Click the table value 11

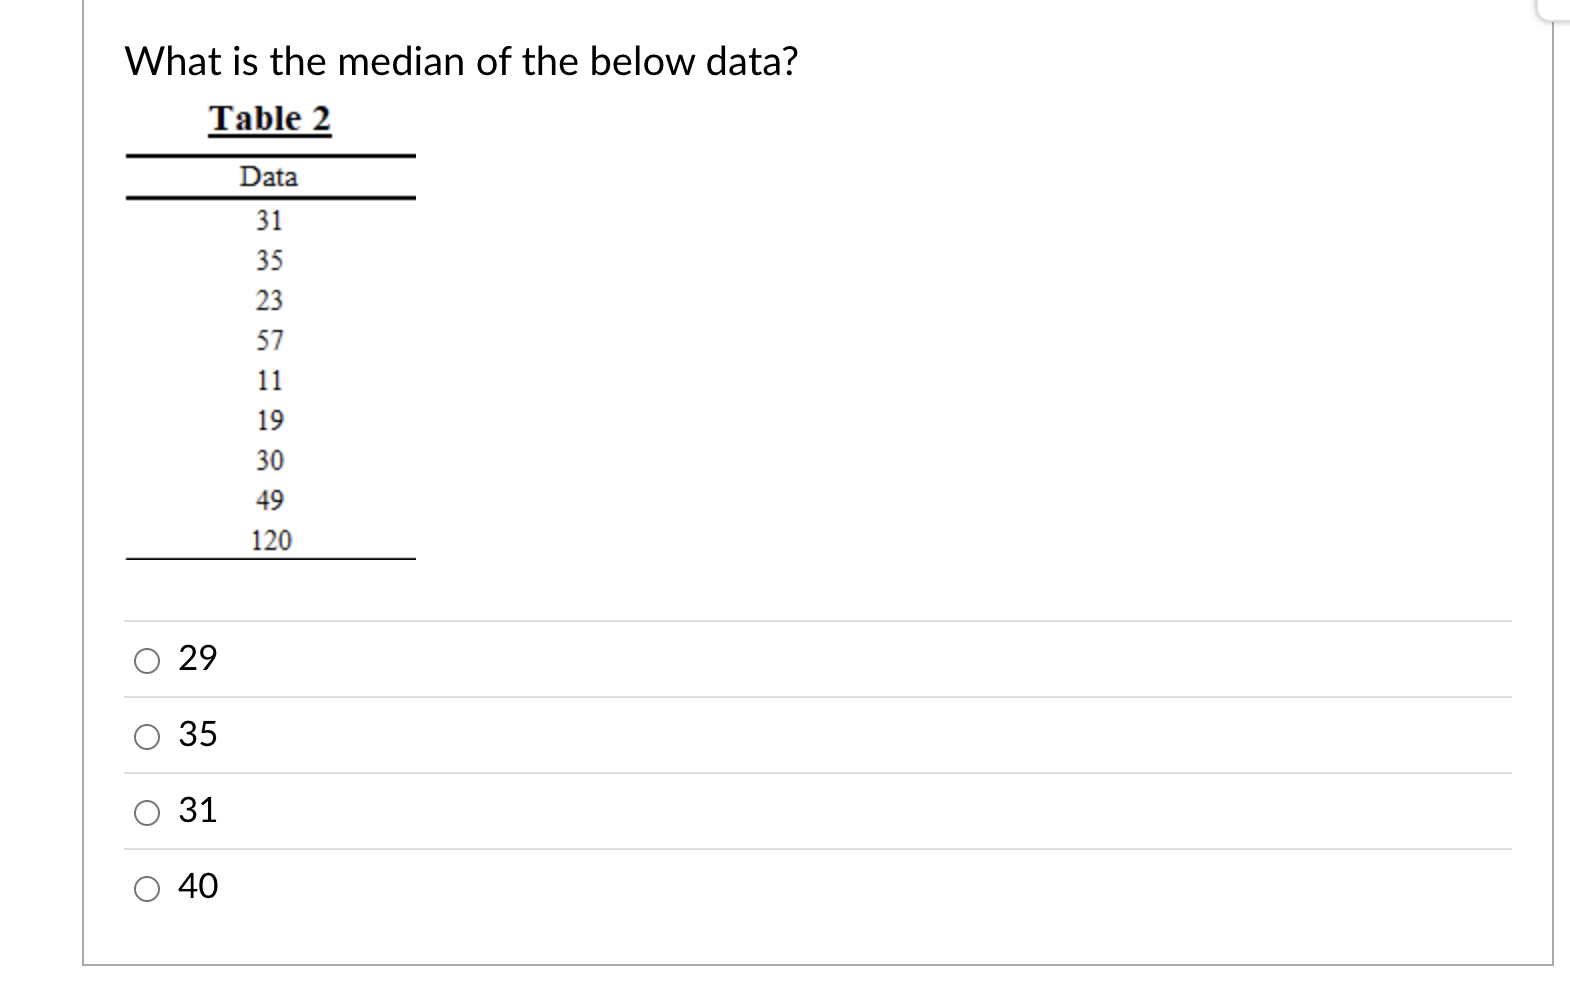(x=269, y=380)
